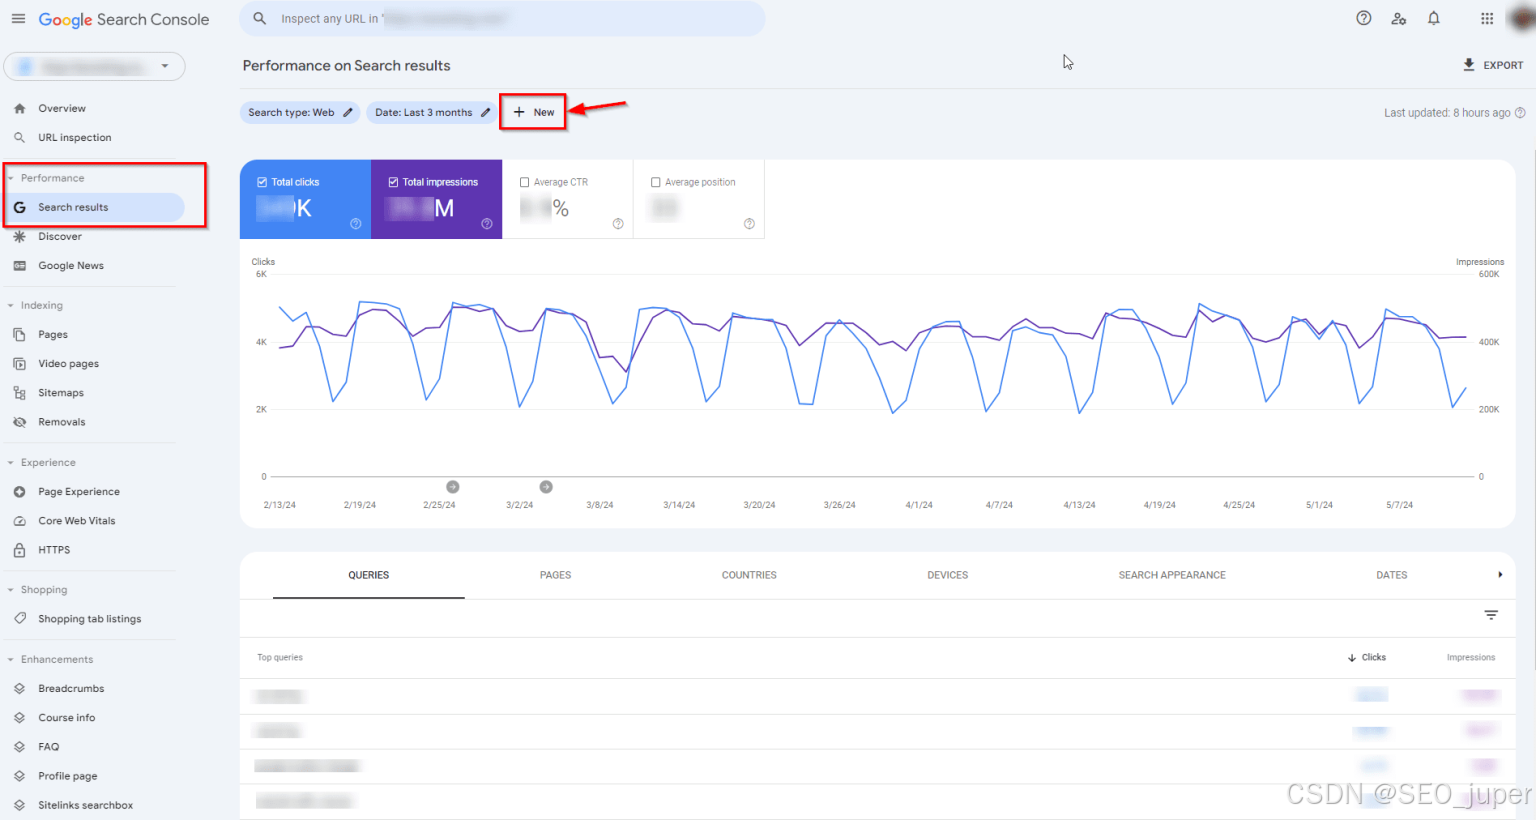The image size is (1536, 820).
Task: Click the Google News icon
Action: [19, 265]
